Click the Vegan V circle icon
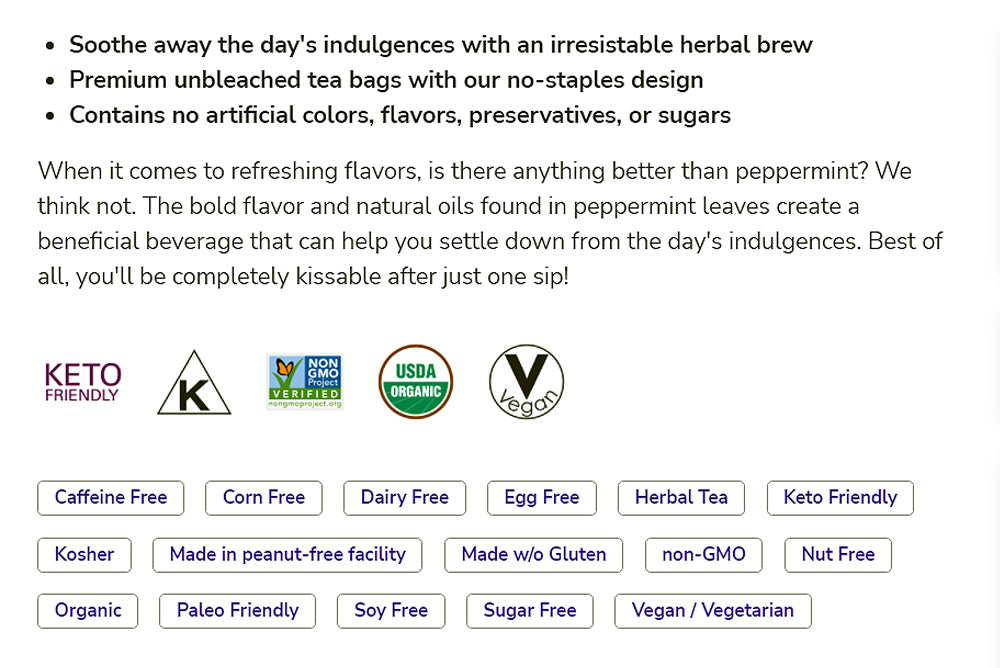Image resolution: width=1000 pixels, height=668 pixels. (x=526, y=382)
